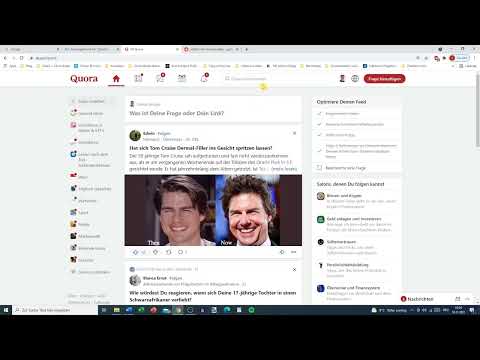Click the browser back arrow

5,58
